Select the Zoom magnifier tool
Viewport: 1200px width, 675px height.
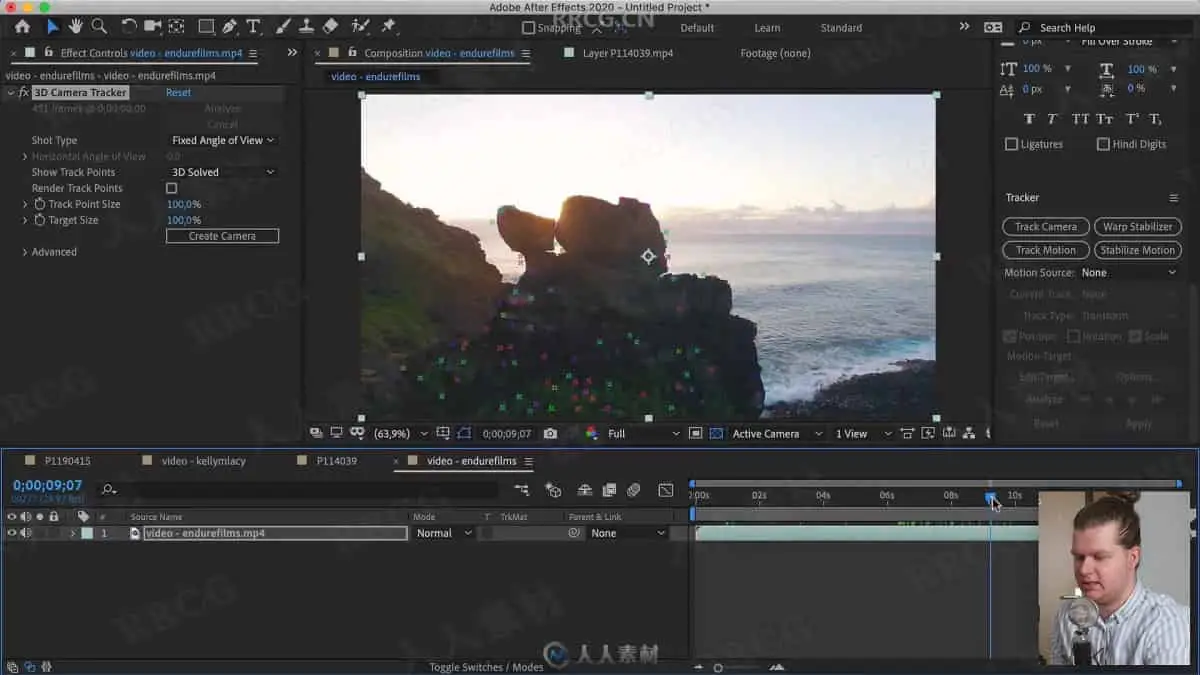pyautogui.click(x=99, y=27)
